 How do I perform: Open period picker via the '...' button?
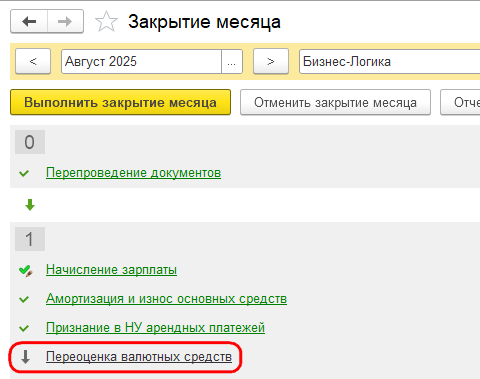click(x=232, y=61)
